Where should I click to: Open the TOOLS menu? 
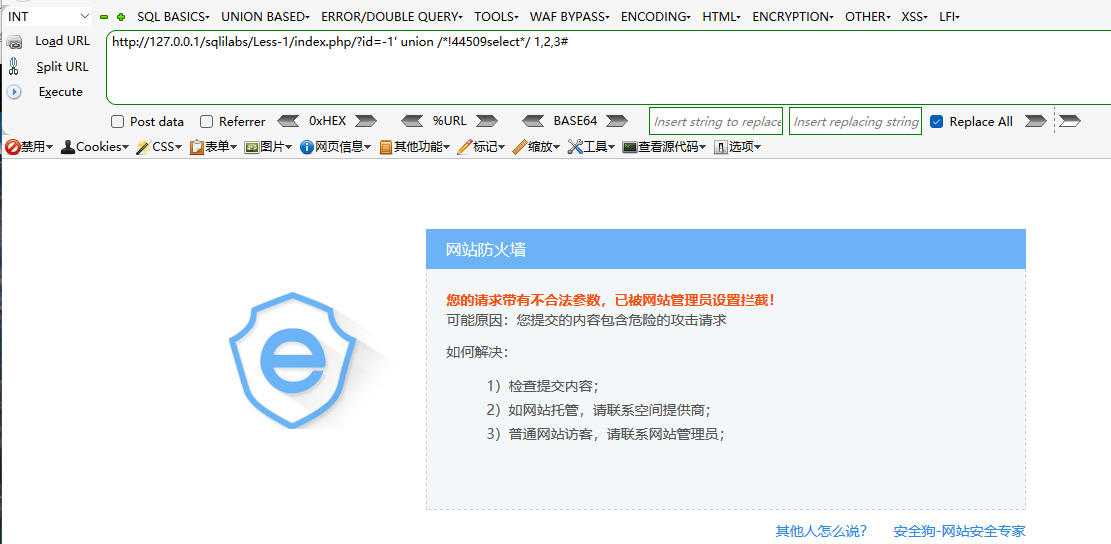click(x=497, y=17)
